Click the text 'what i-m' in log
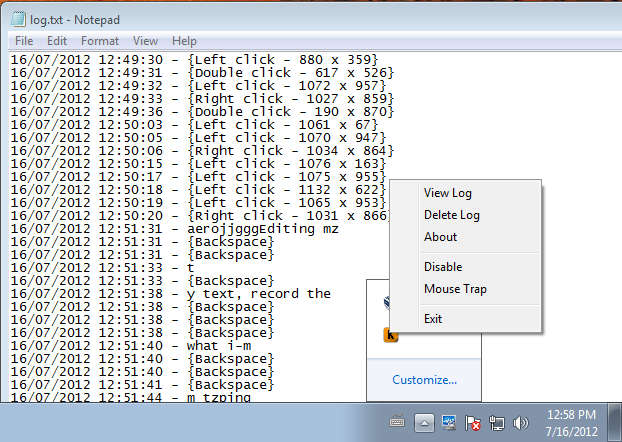Viewport: 622px width, 442px height. 219,346
